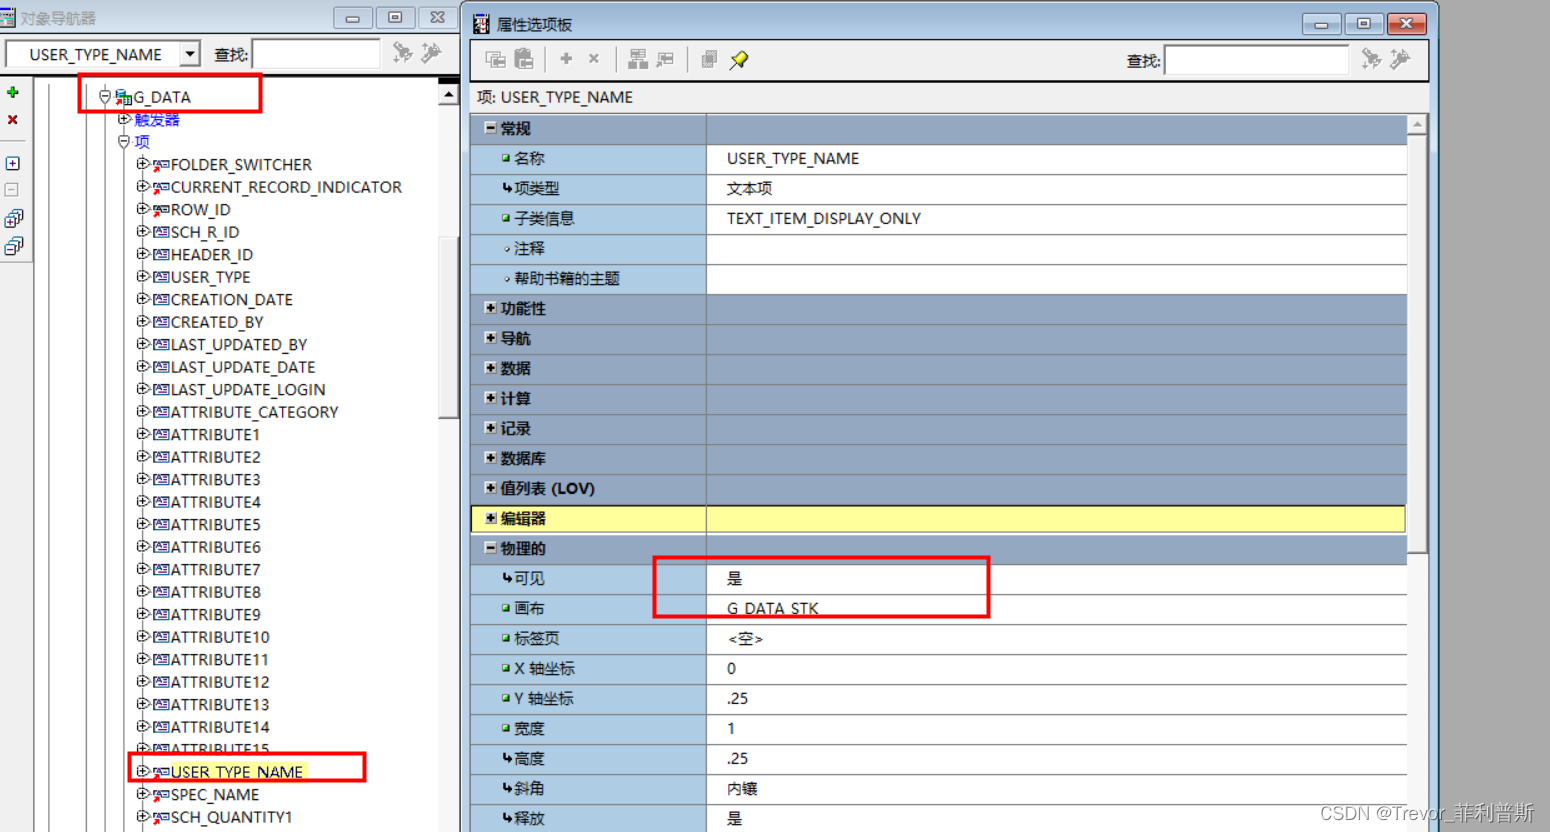Collapse the G_DATA block node
1550x832 pixels.
click(104, 96)
